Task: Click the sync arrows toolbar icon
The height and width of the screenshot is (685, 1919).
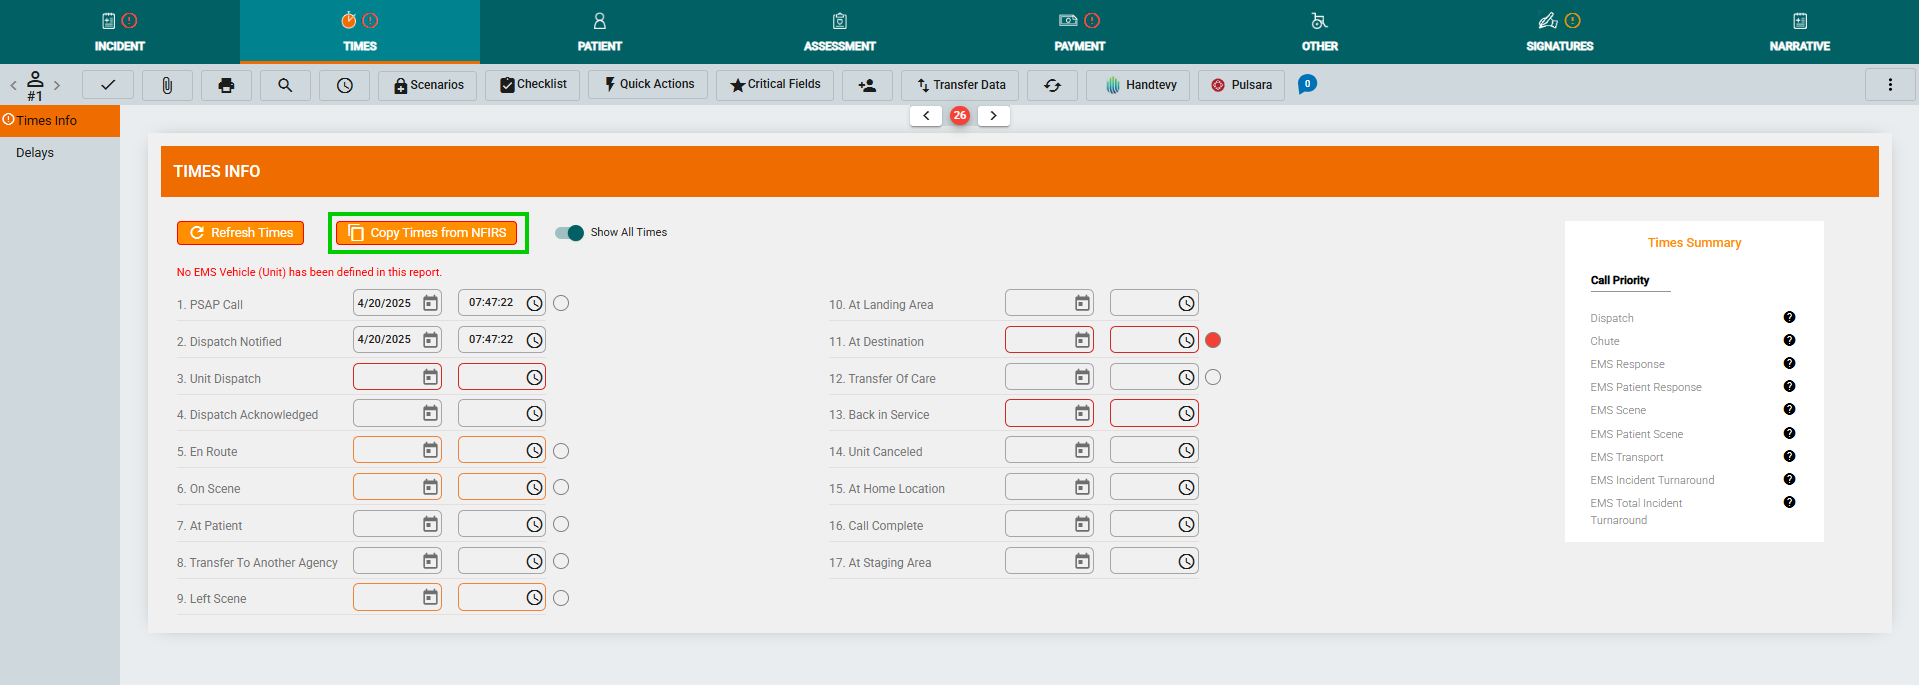Action: pos(1052,86)
